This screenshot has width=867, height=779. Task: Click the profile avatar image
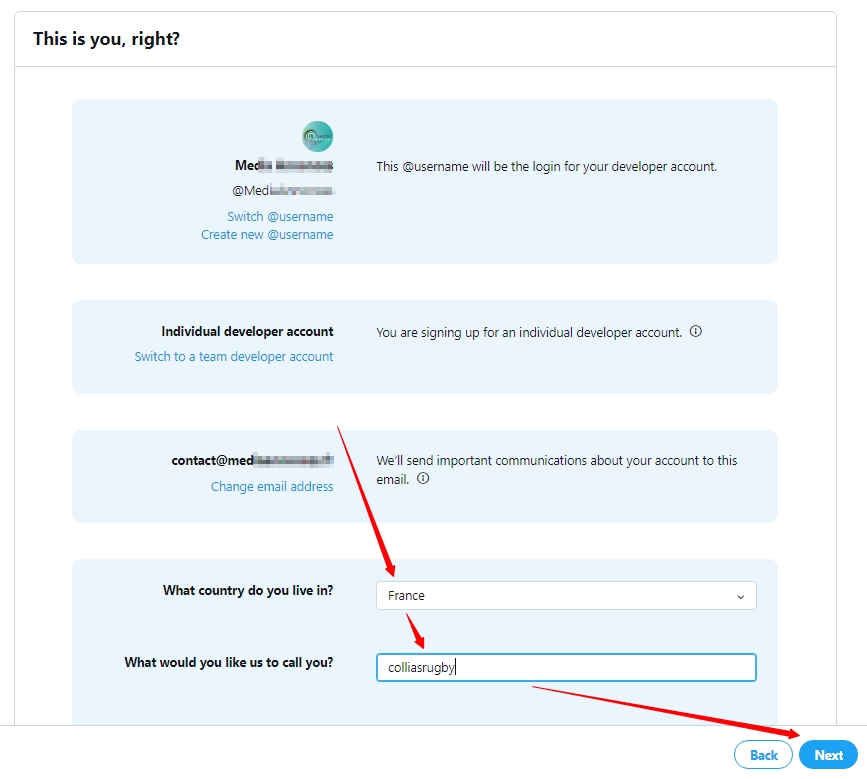(317, 136)
